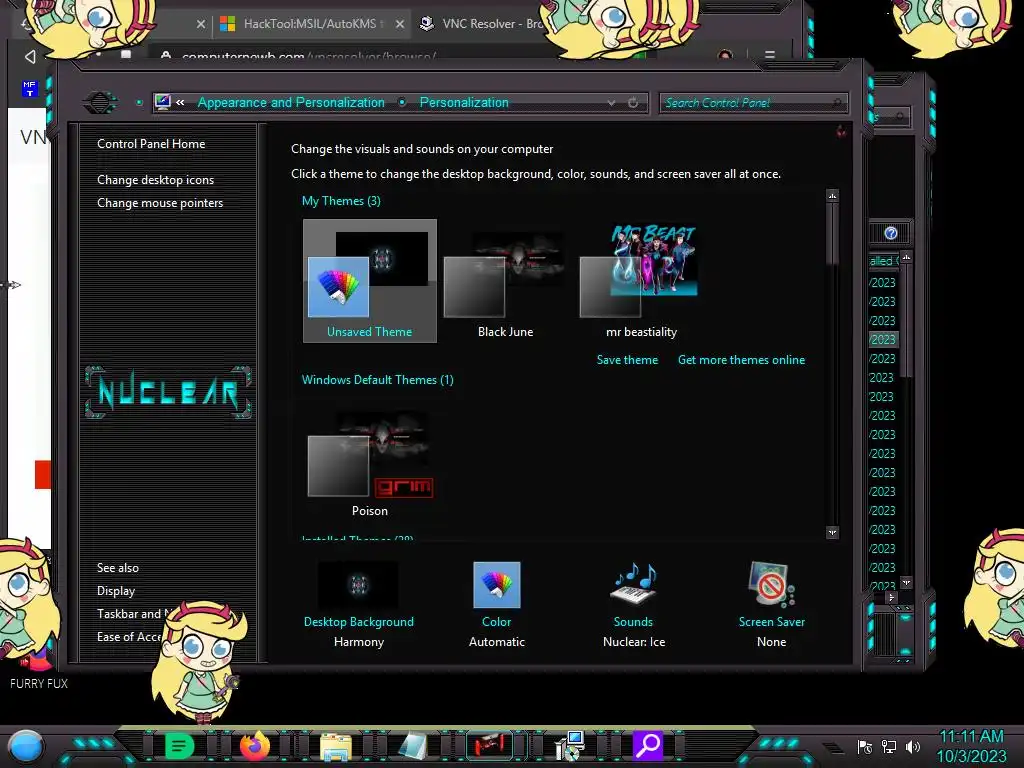Image resolution: width=1024 pixels, height=768 pixels.
Task: Refresh the Personalization page
Action: tap(633, 103)
